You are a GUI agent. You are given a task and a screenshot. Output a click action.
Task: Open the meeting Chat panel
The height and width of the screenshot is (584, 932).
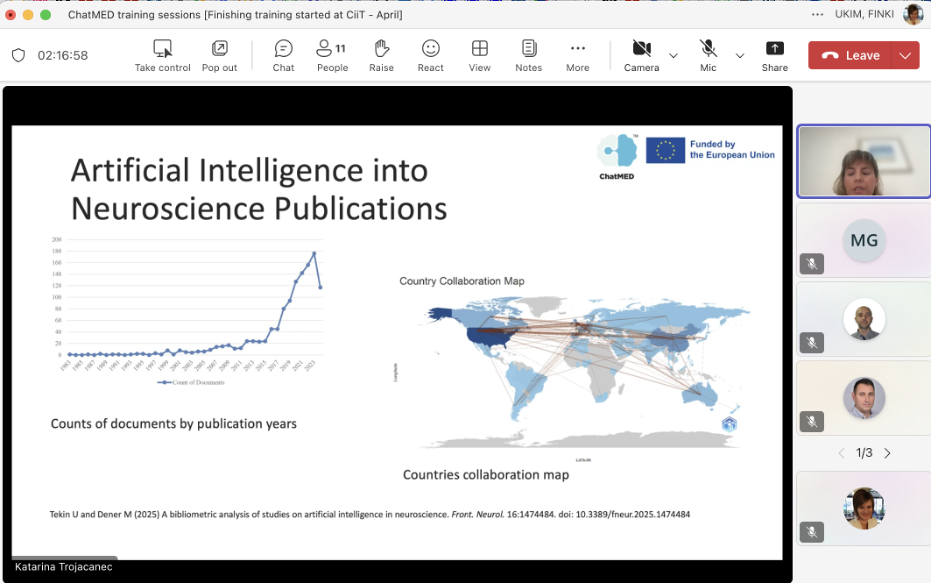[x=283, y=49]
